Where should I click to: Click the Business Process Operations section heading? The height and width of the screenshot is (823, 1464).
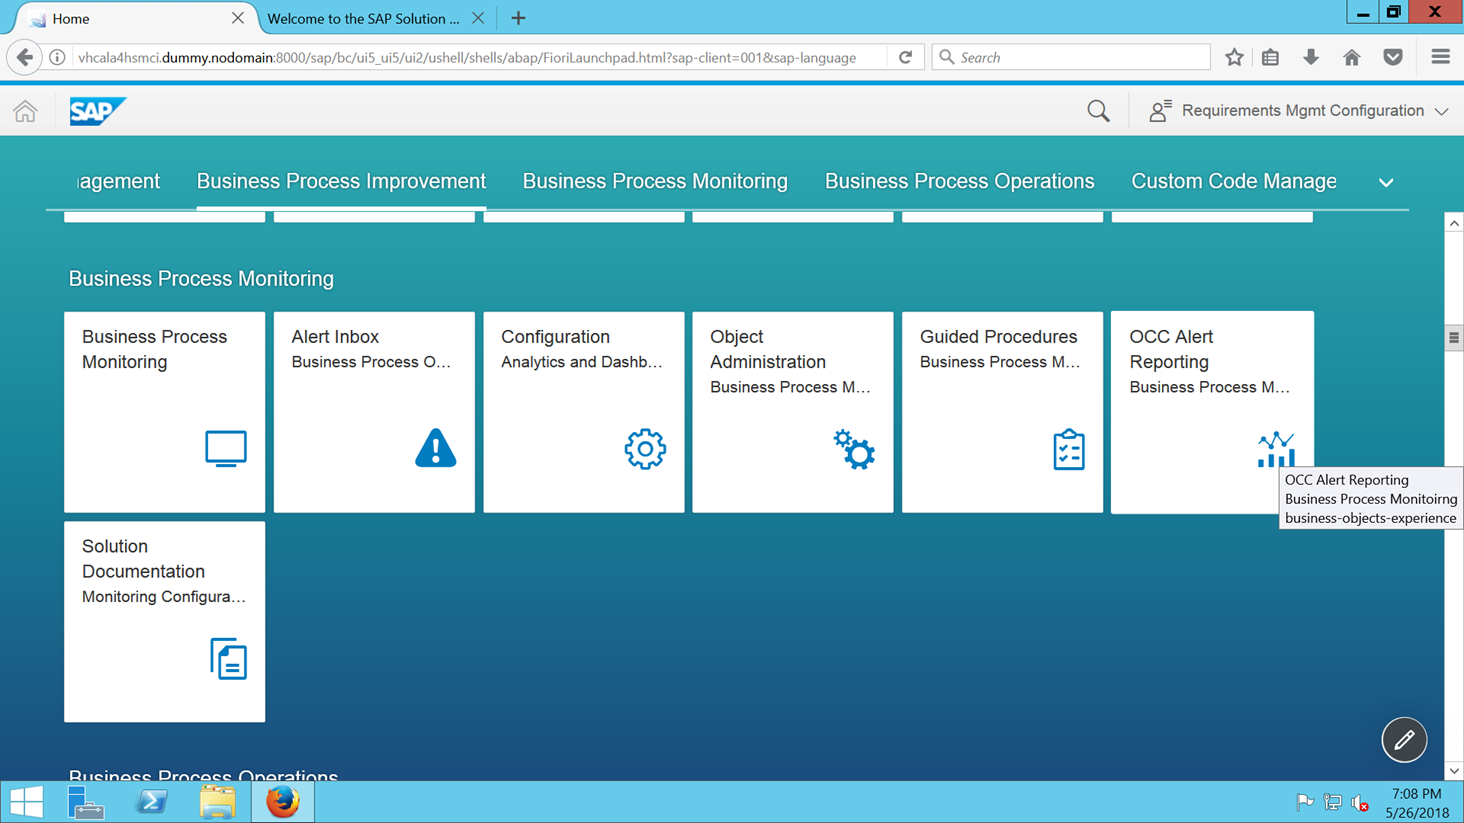pos(203,775)
